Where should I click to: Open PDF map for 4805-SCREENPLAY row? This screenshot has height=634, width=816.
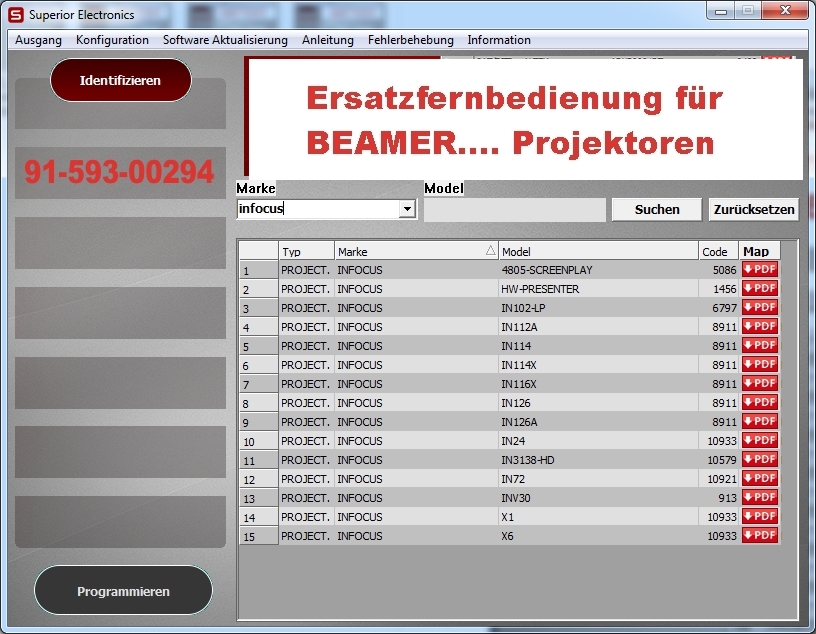(759, 269)
